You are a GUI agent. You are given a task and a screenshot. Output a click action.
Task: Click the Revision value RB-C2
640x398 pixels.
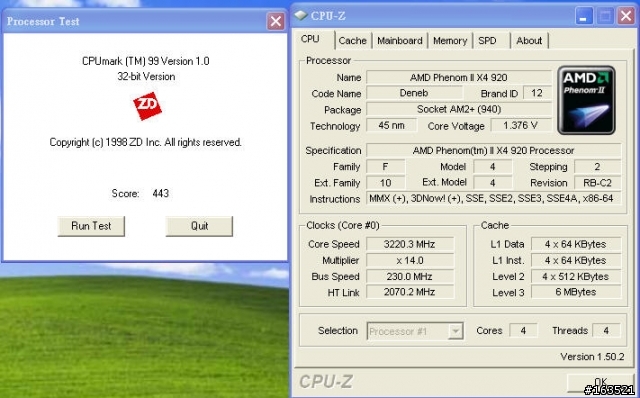point(598,182)
